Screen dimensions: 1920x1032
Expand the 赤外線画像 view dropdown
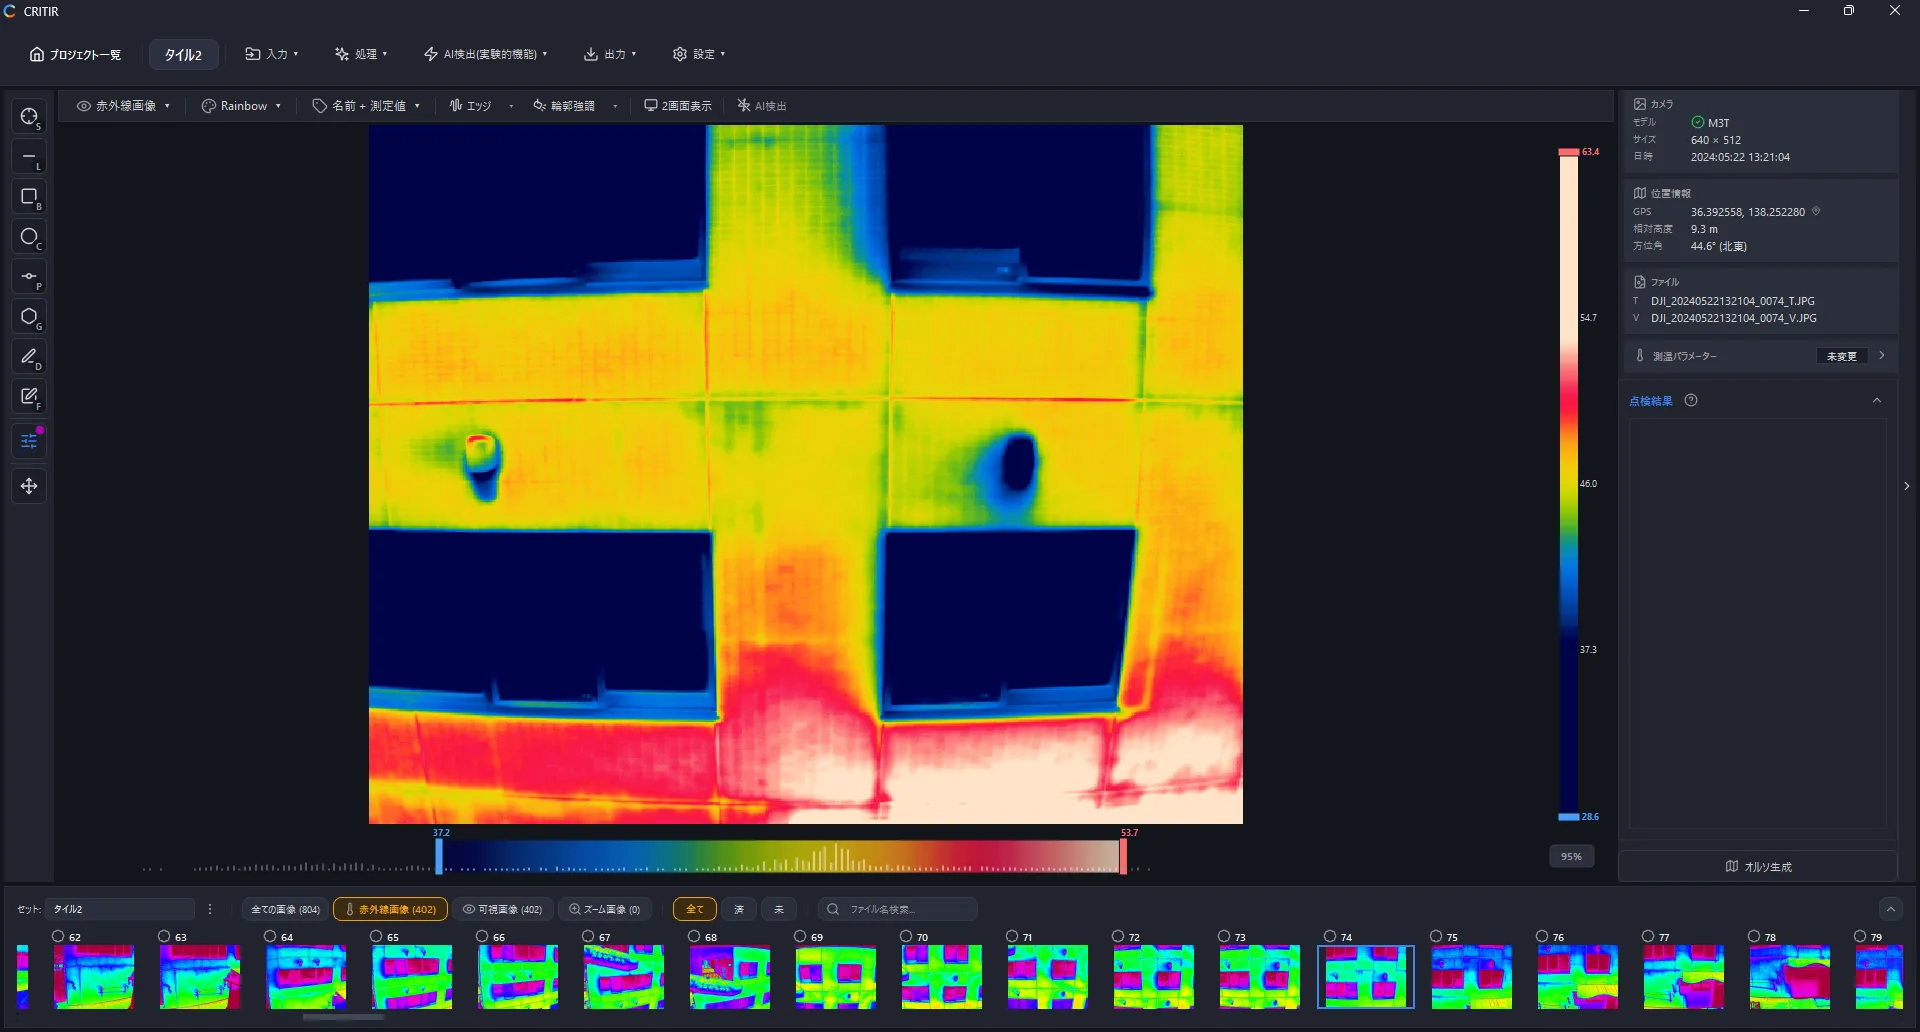tap(124, 106)
